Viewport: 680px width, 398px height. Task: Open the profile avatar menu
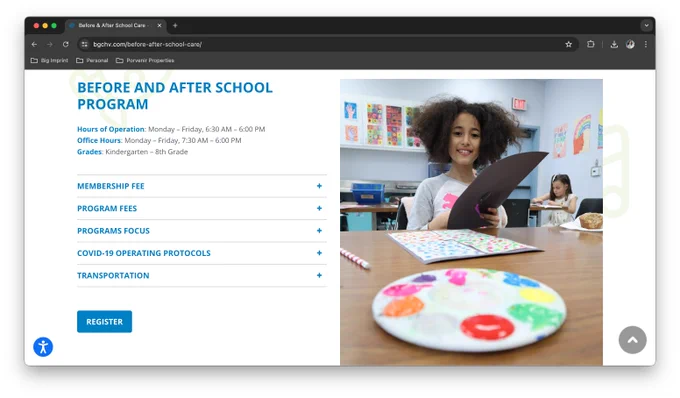[630, 44]
